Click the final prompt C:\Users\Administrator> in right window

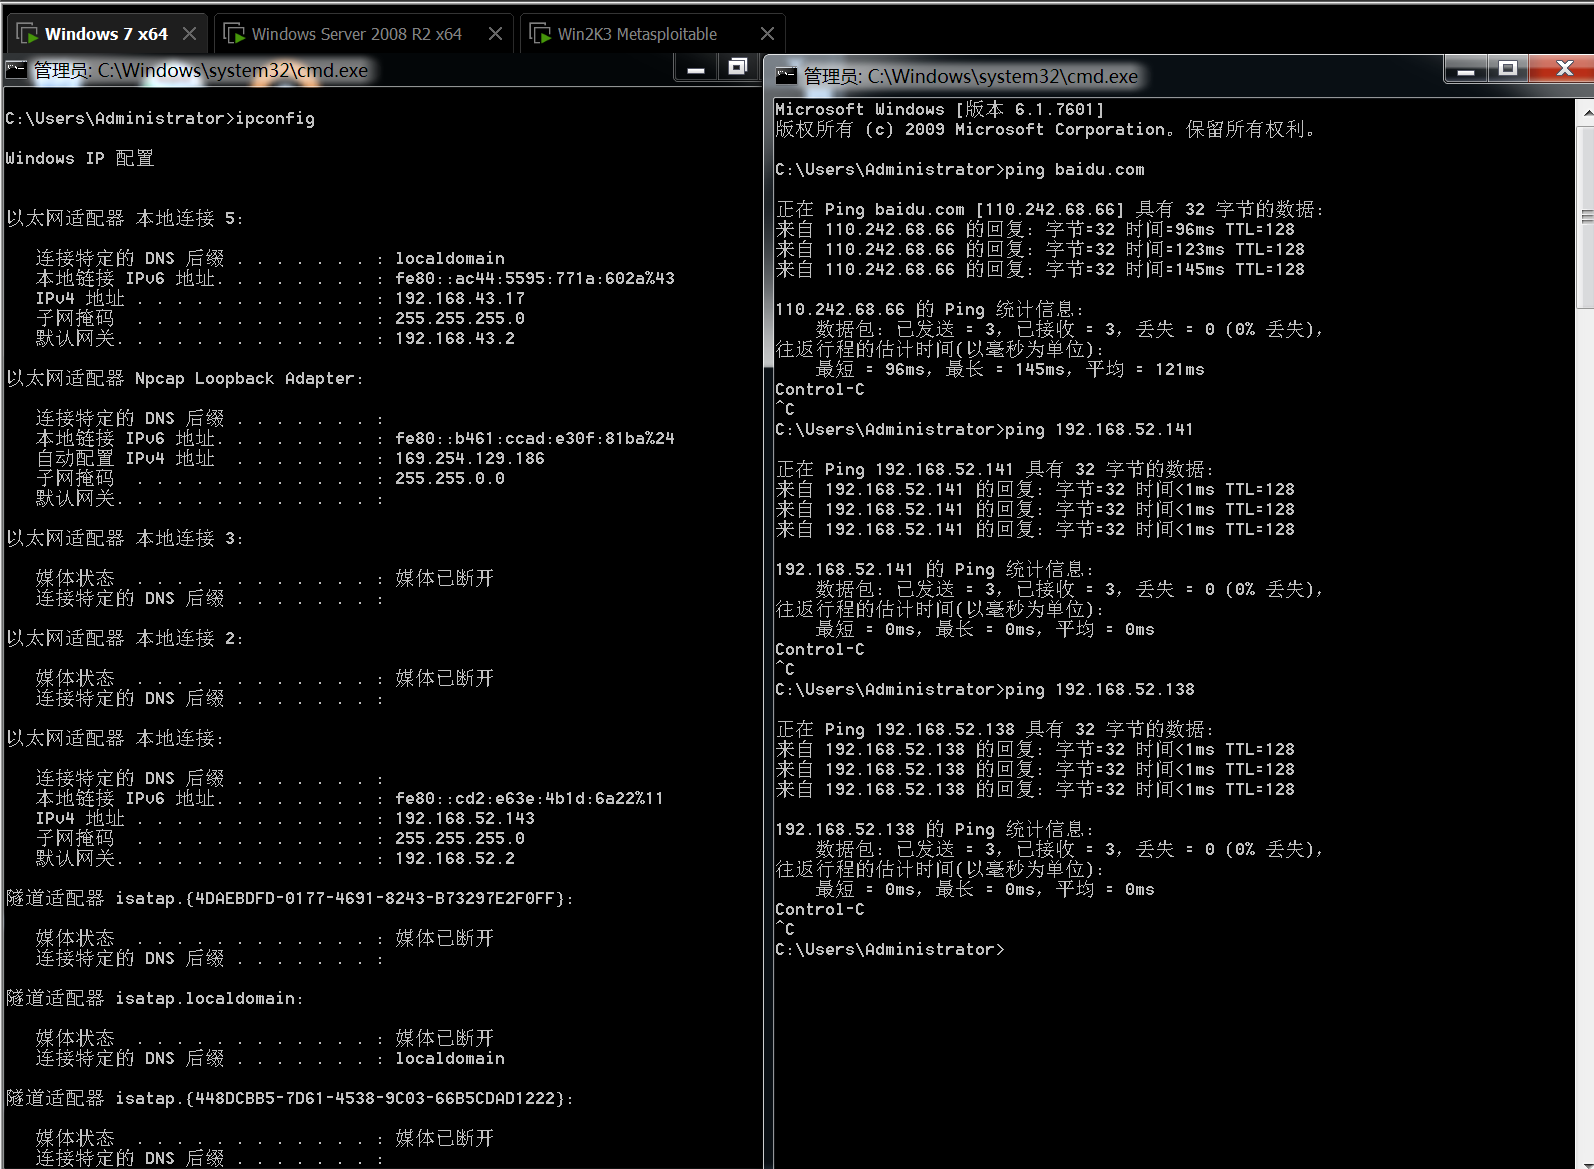pyautogui.click(x=890, y=950)
